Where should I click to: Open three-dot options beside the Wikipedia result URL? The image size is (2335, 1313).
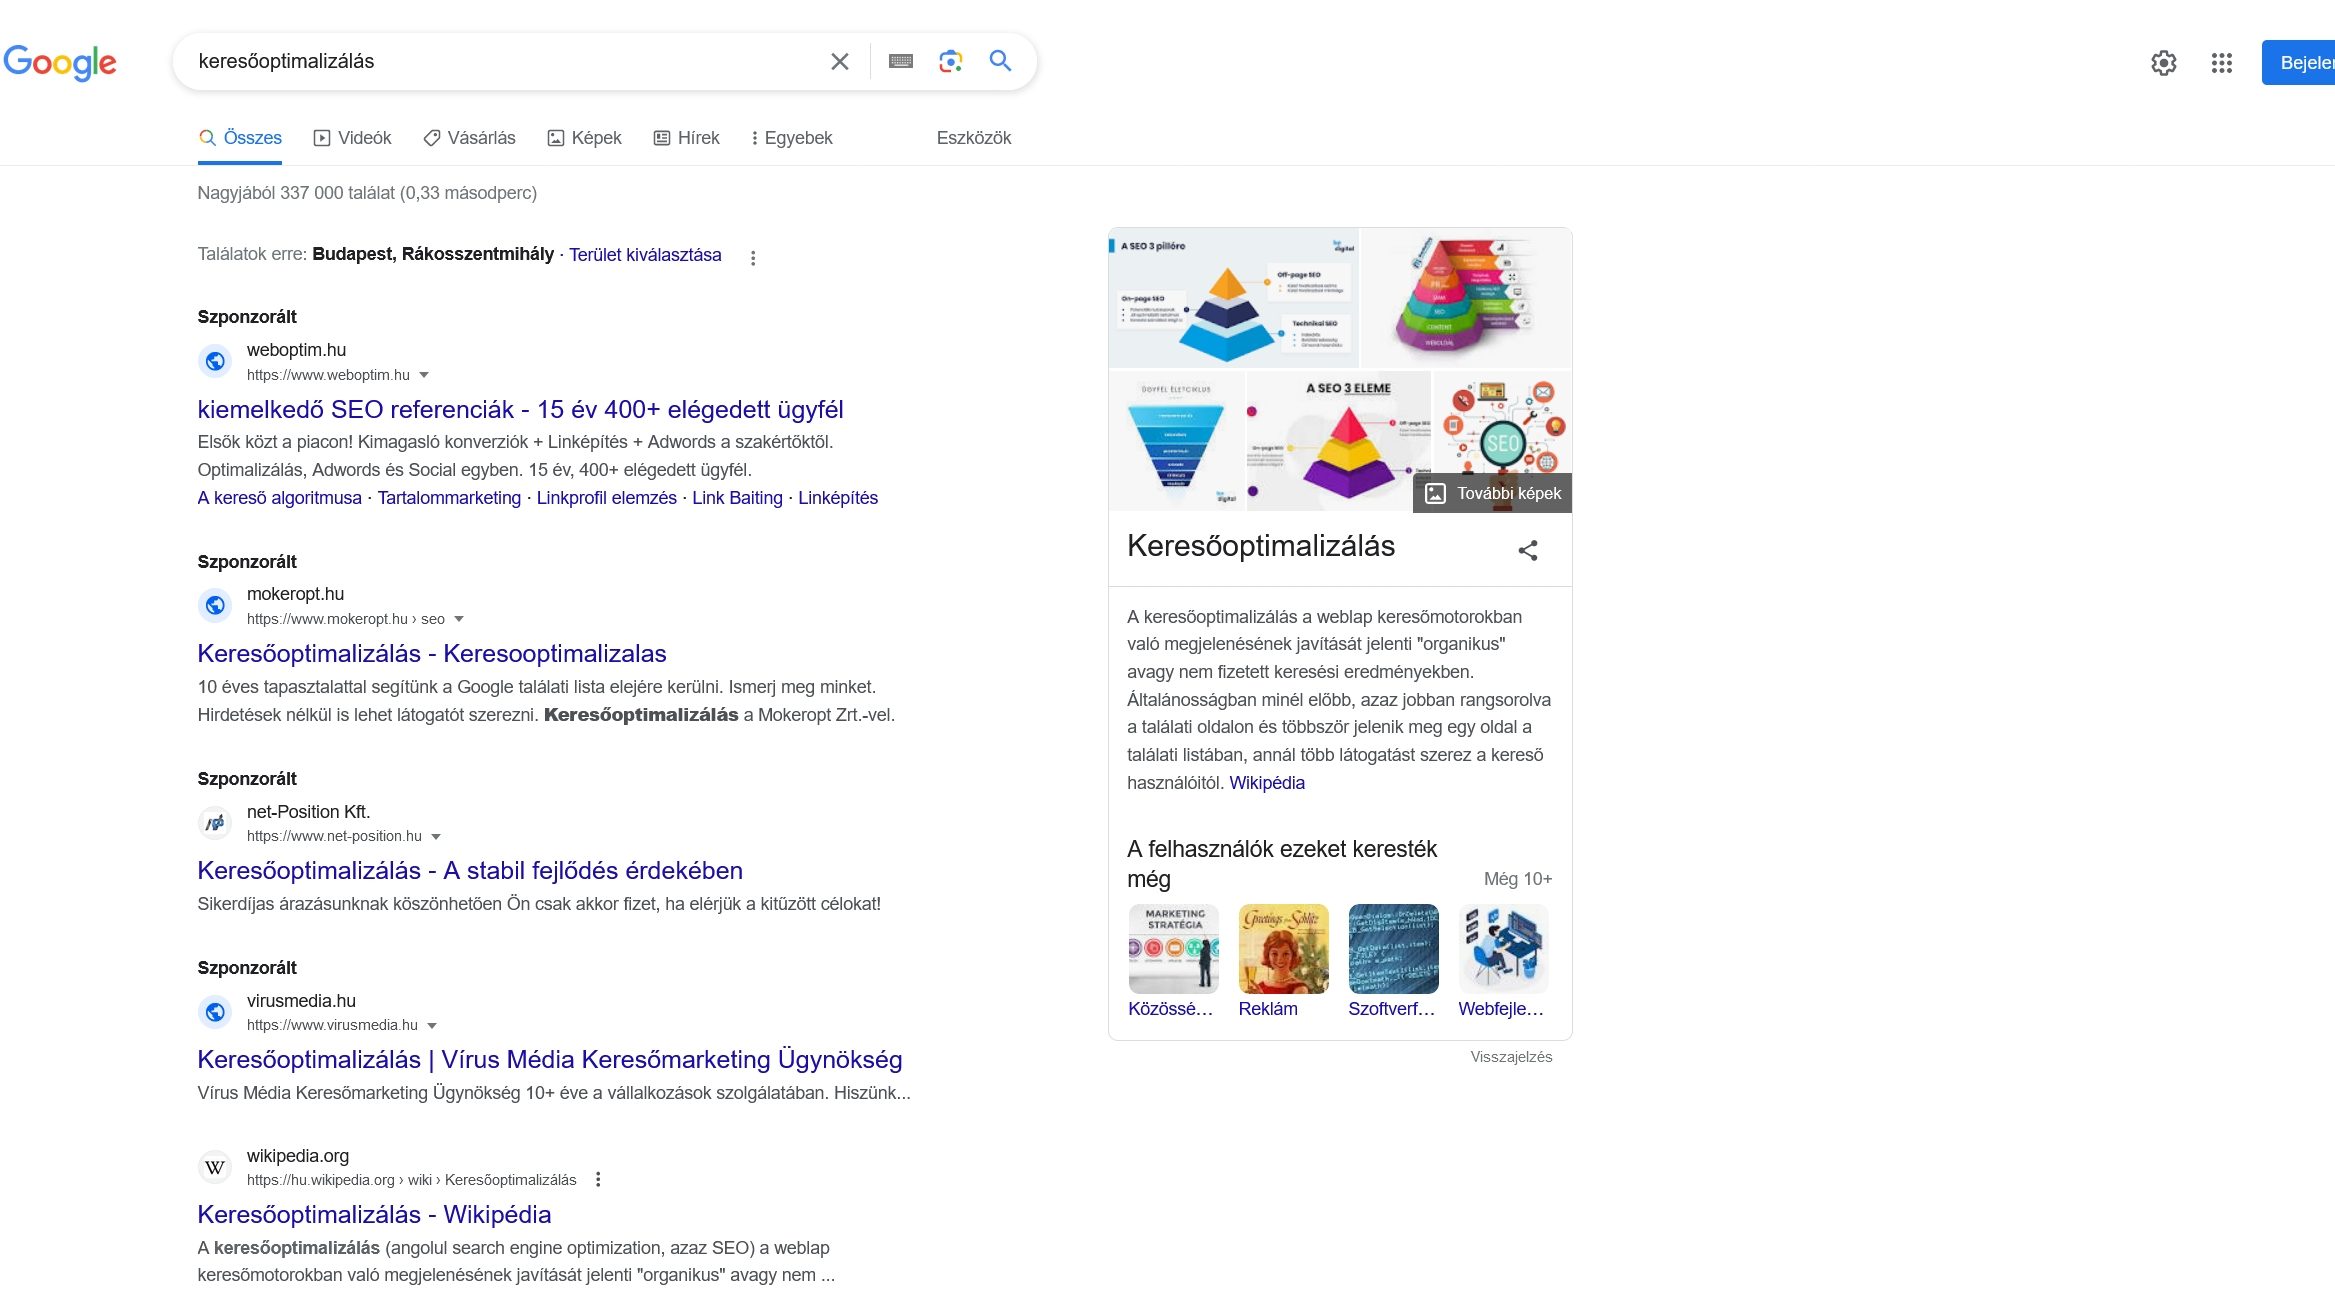tap(598, 1180)
